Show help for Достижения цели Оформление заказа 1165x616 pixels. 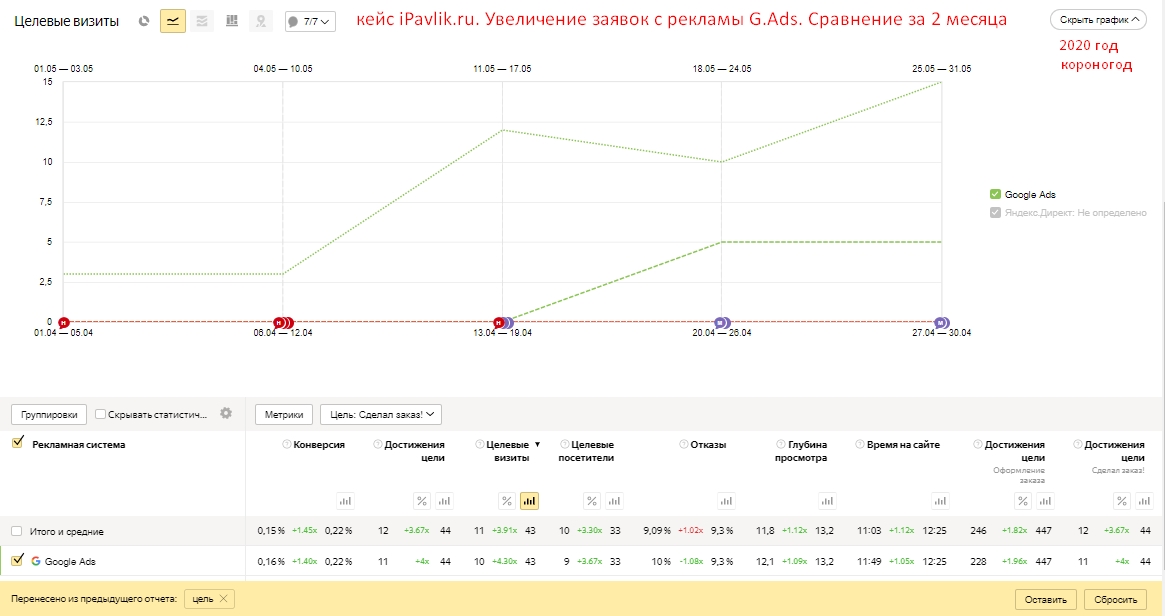pyautogui.click(x=978, y=444)
